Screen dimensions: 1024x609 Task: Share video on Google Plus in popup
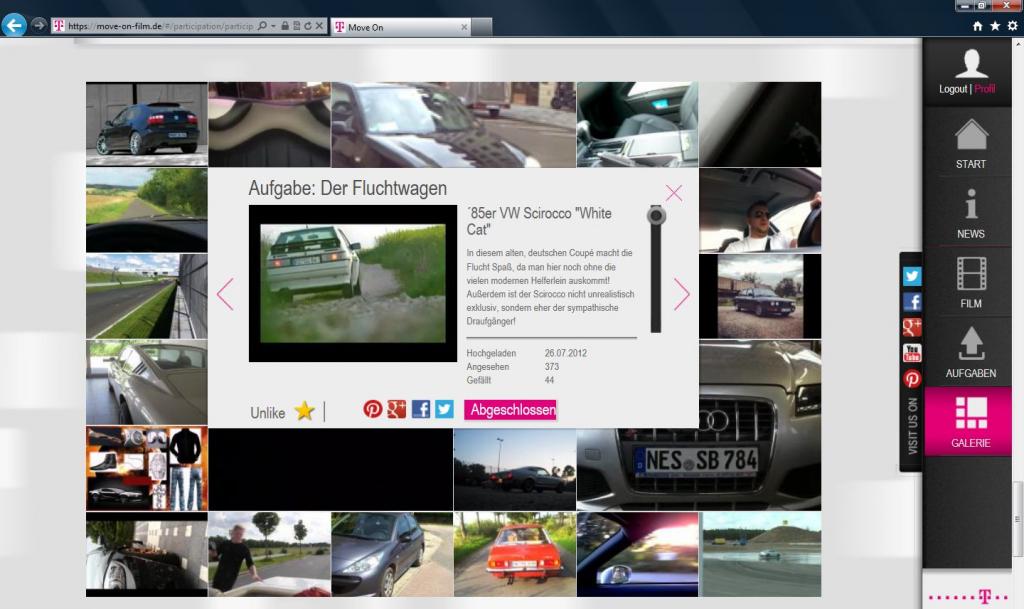[x=397, y=408]
